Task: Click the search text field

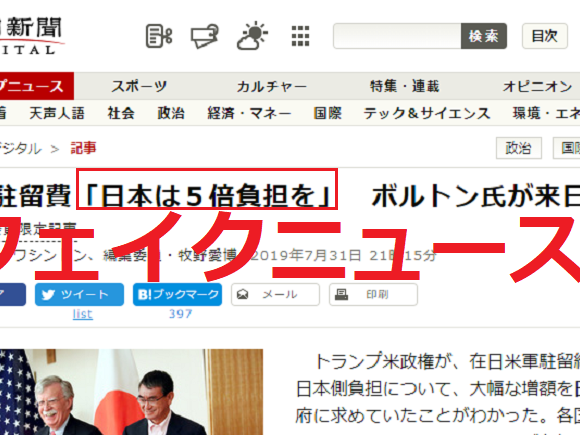Action: pyautogui.click(x=397, y=36)
